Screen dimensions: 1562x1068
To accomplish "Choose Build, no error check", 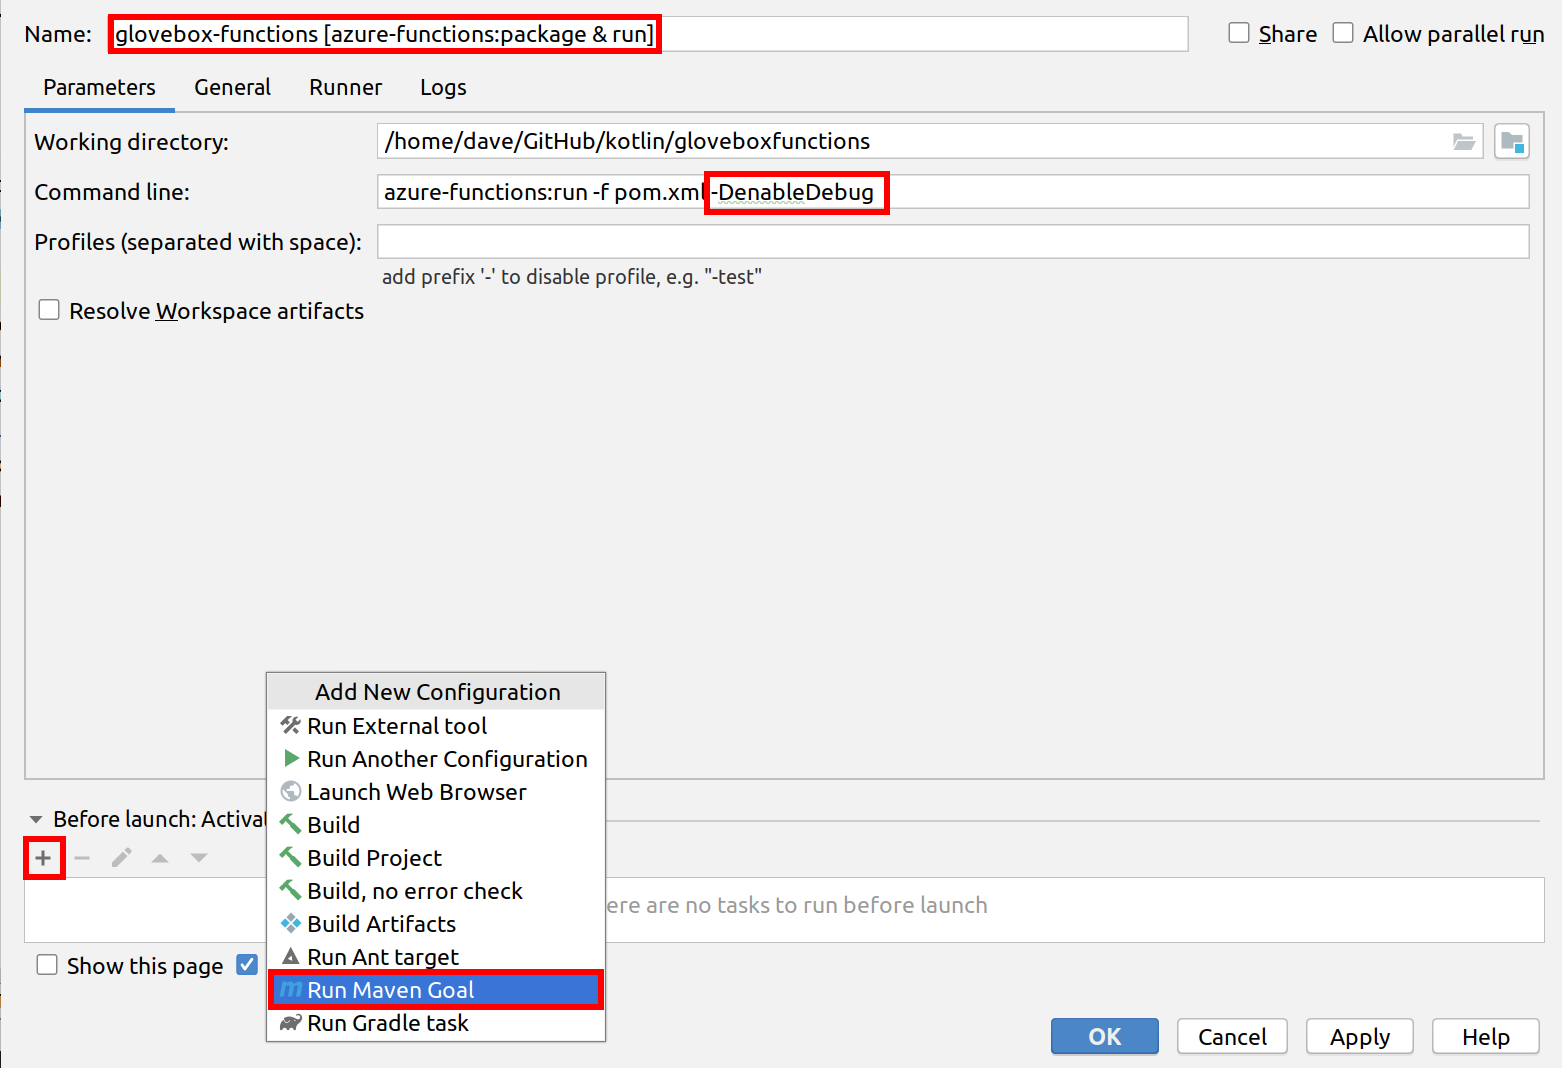I will [x=436, y=891].
